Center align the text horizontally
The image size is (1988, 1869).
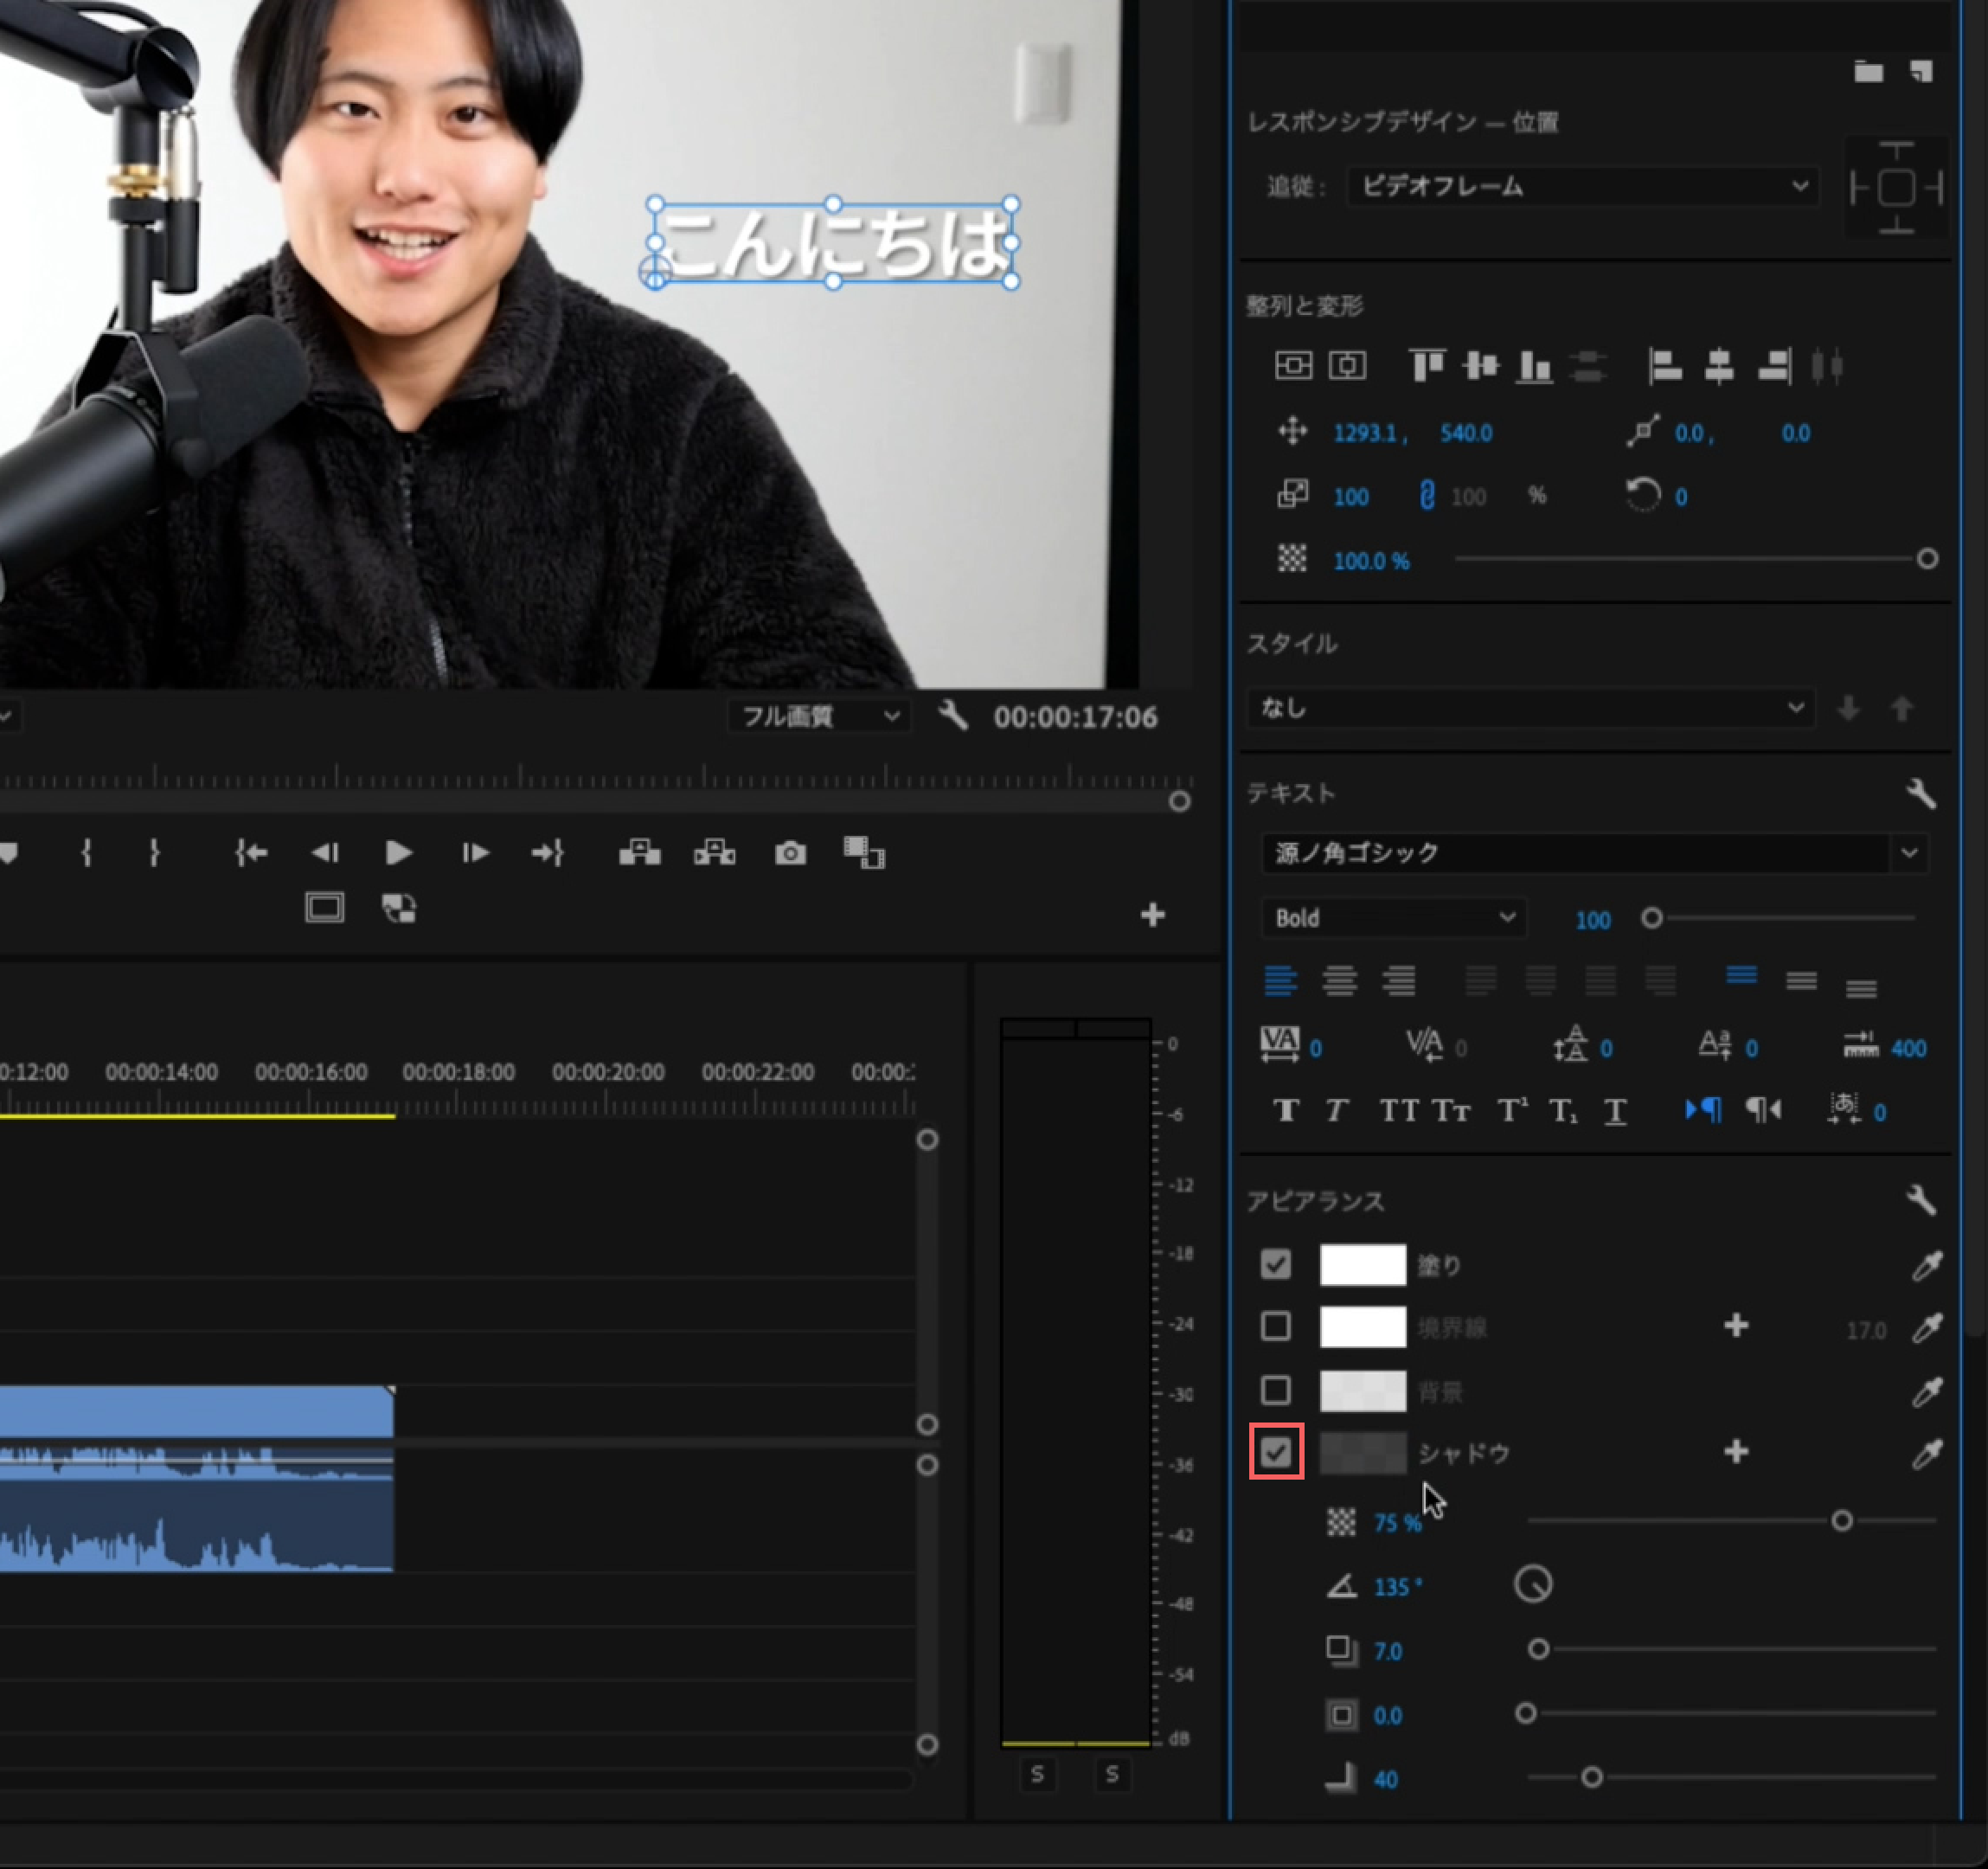click(1339, 981)
